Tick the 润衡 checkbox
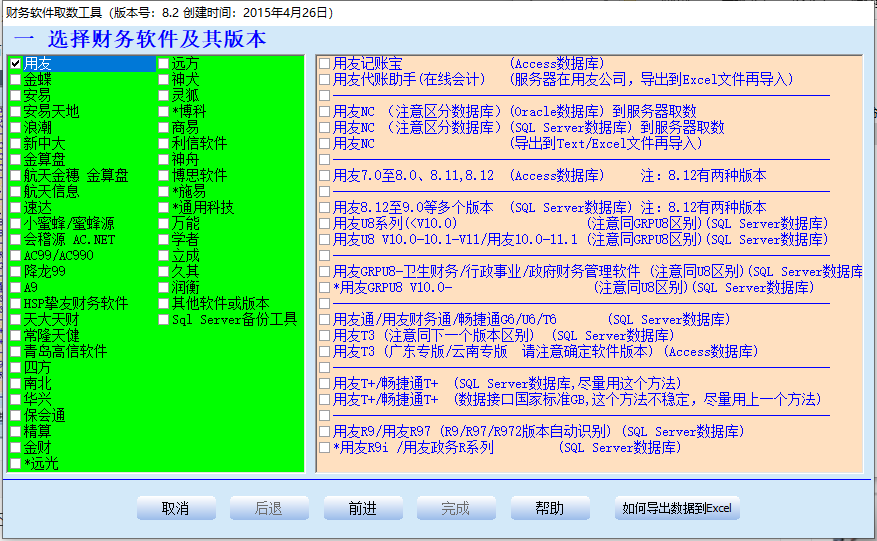 [163, 288]
